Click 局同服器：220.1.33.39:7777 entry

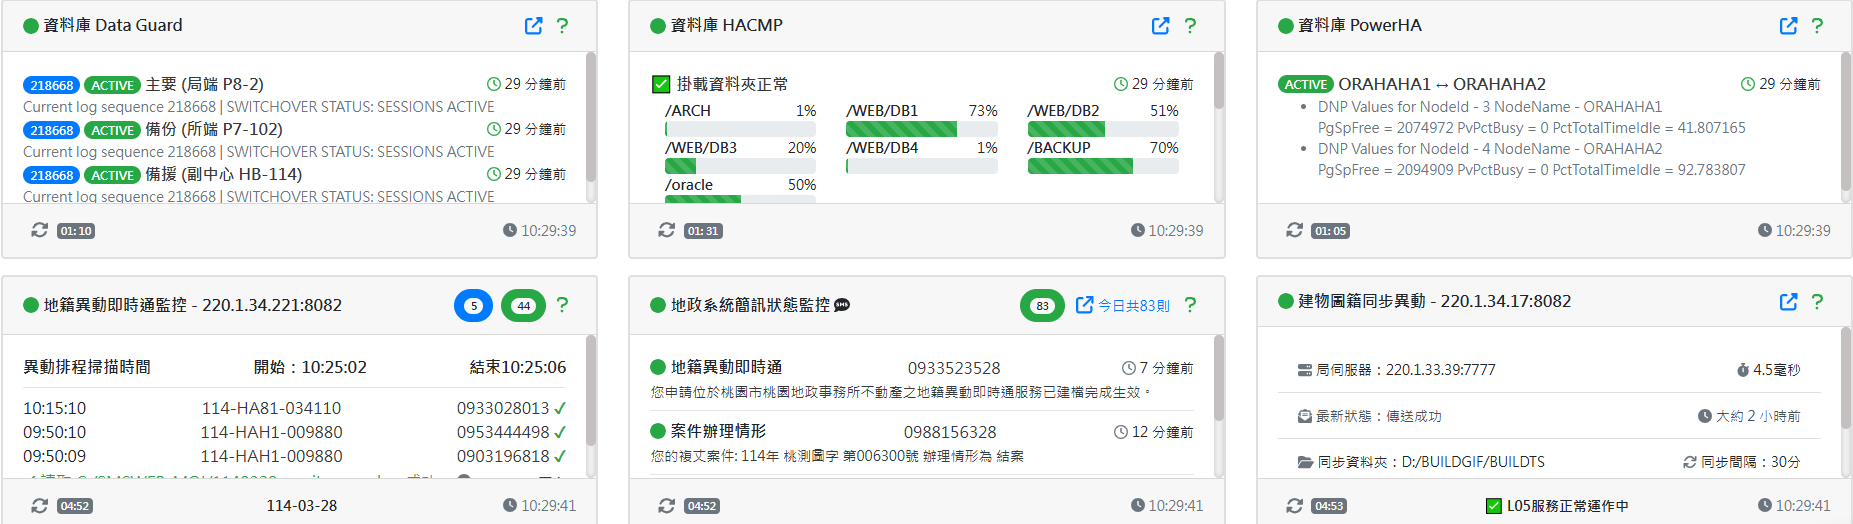(x=1396, y=370)
